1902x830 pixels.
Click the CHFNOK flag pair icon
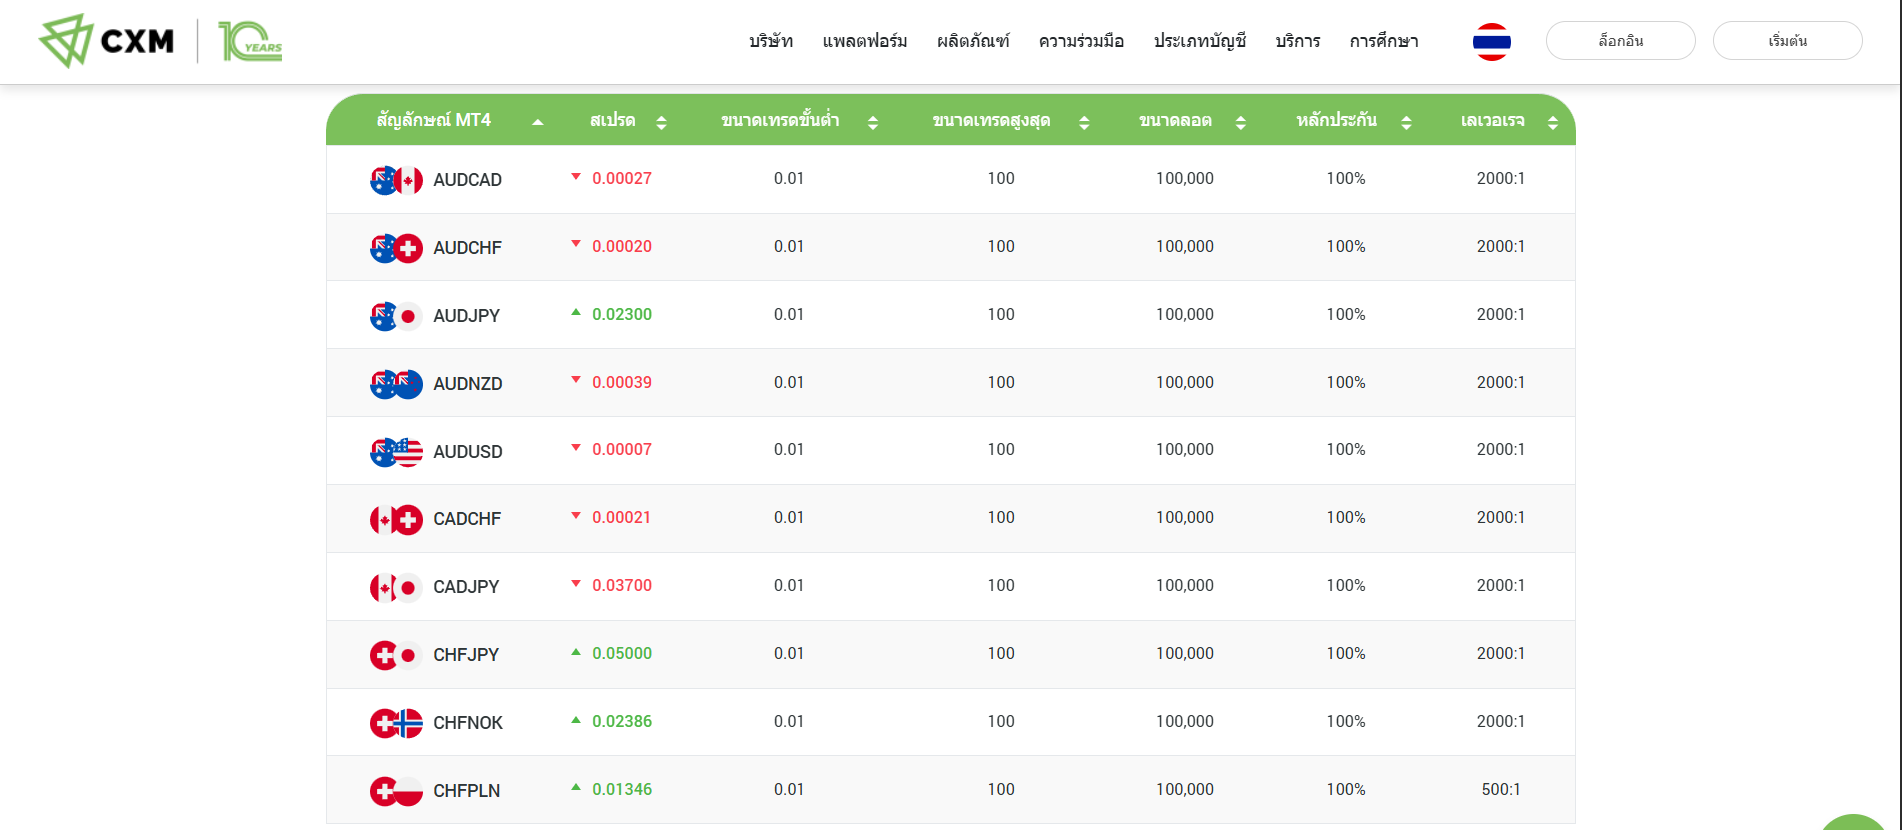coord(396,723)
